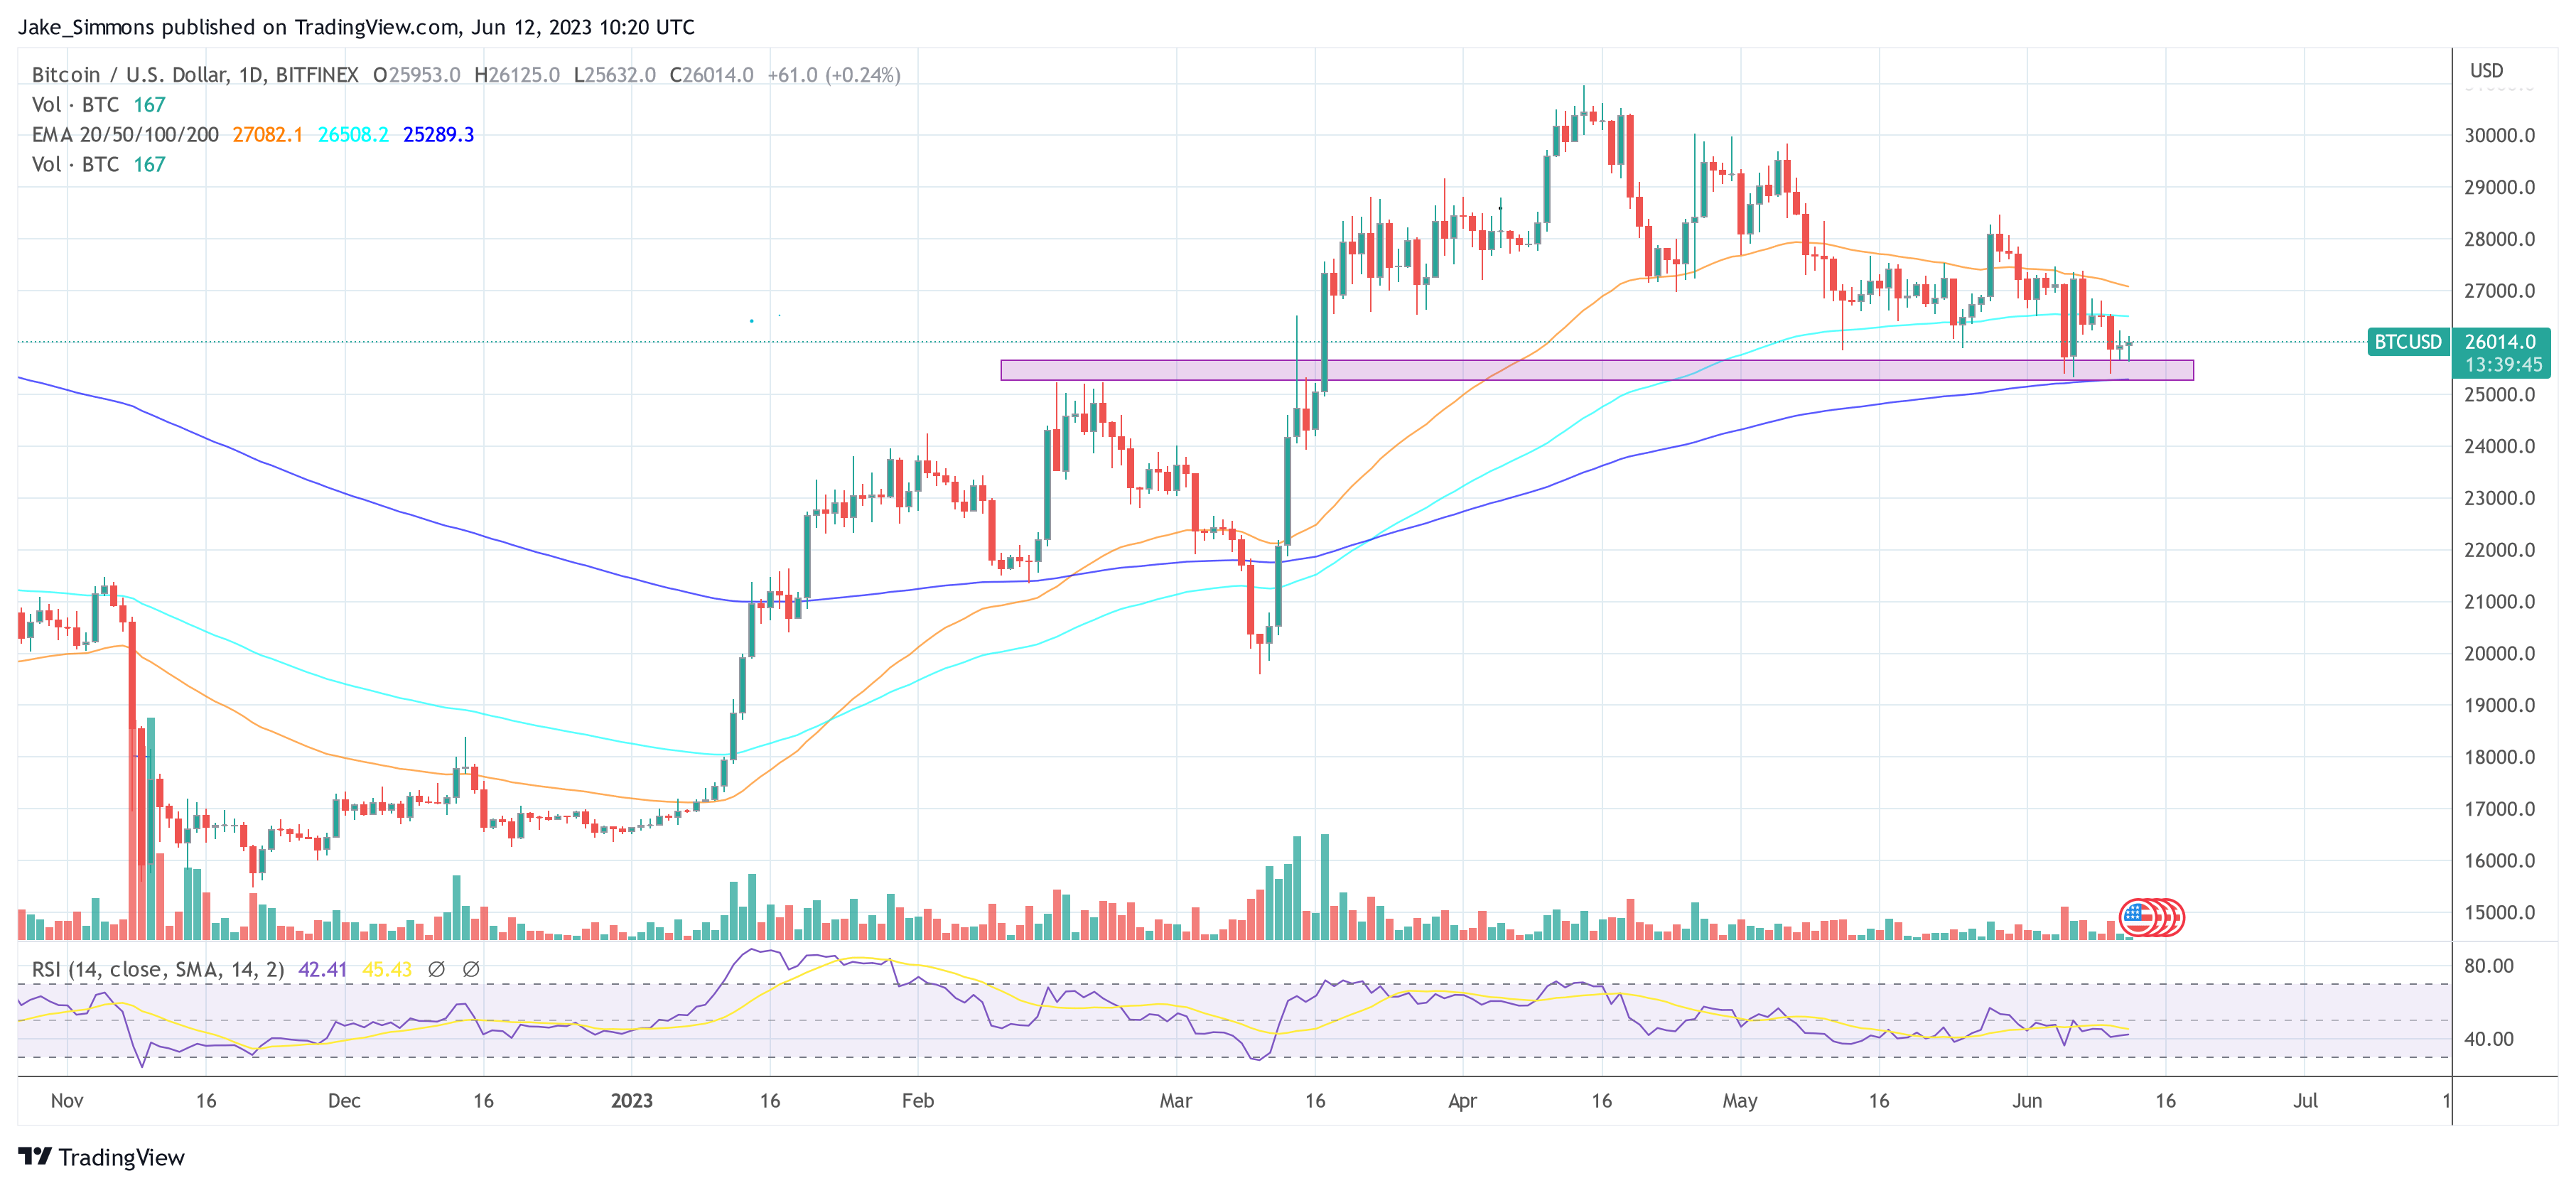Click the Jun label on time axis

pyautogui.click(x=2027, y=1101)
